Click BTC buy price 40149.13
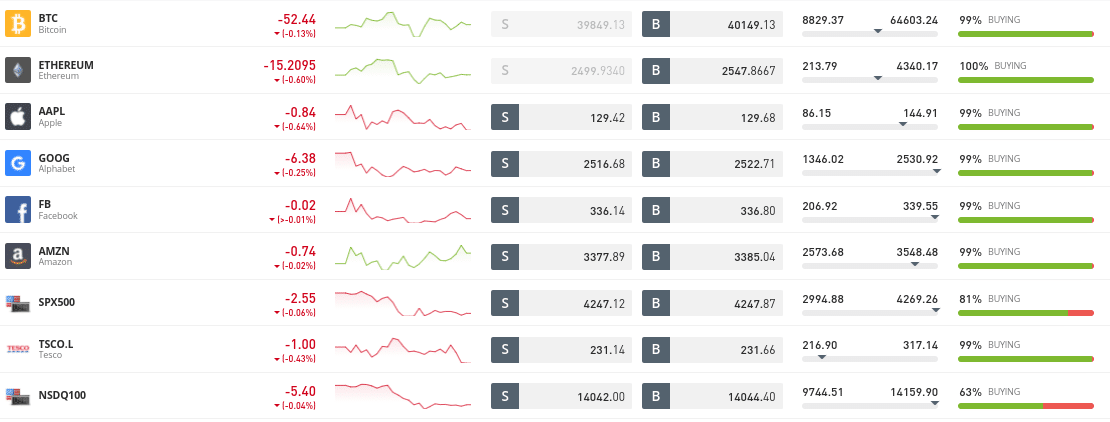Screen dimensions: 1110x422 [751, 25]
